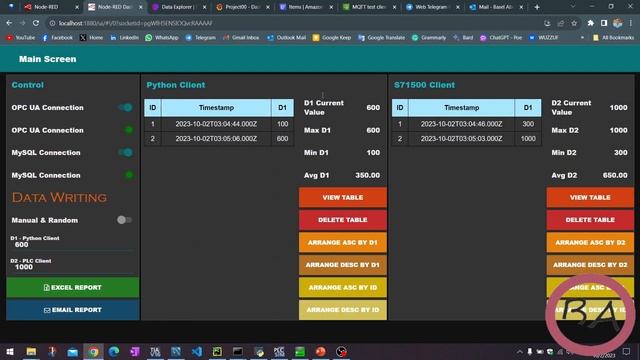Select 2023-10-02T03:04:44.000Z timestamp cell
The width and height of the screenshot is (640, 360).
pyautogui.click(x=216, y=124)
